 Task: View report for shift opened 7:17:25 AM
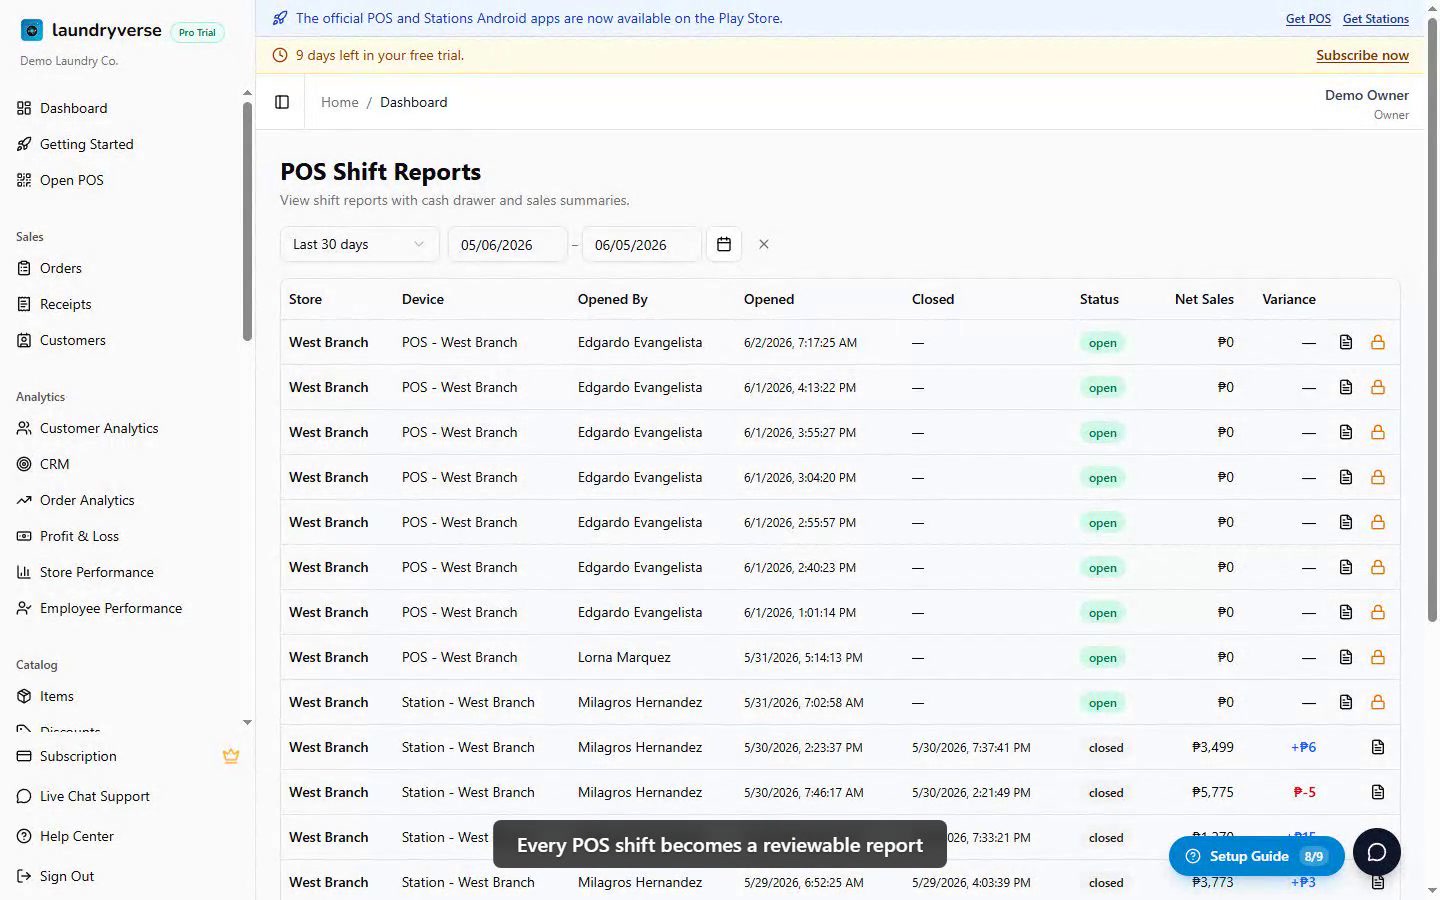coord(1346,342)
